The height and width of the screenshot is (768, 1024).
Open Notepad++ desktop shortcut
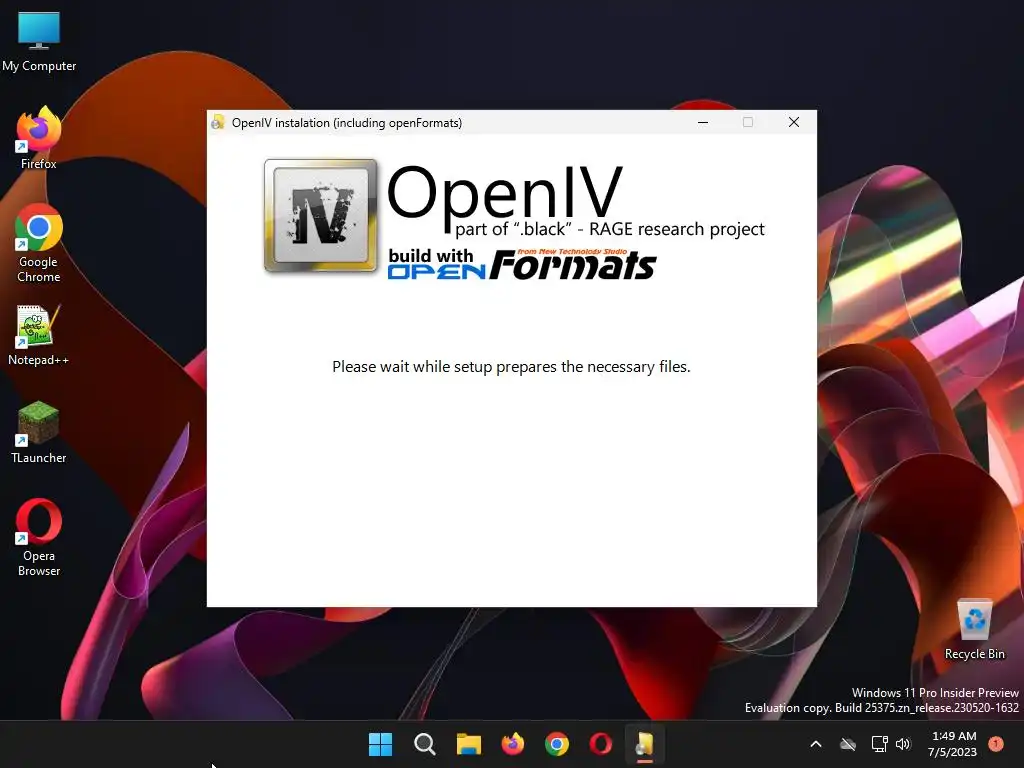pos(39,334)
